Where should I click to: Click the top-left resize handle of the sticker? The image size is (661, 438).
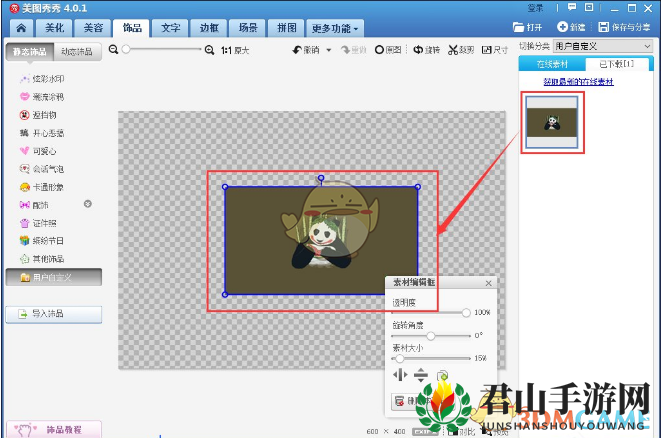tap(225, 187)
